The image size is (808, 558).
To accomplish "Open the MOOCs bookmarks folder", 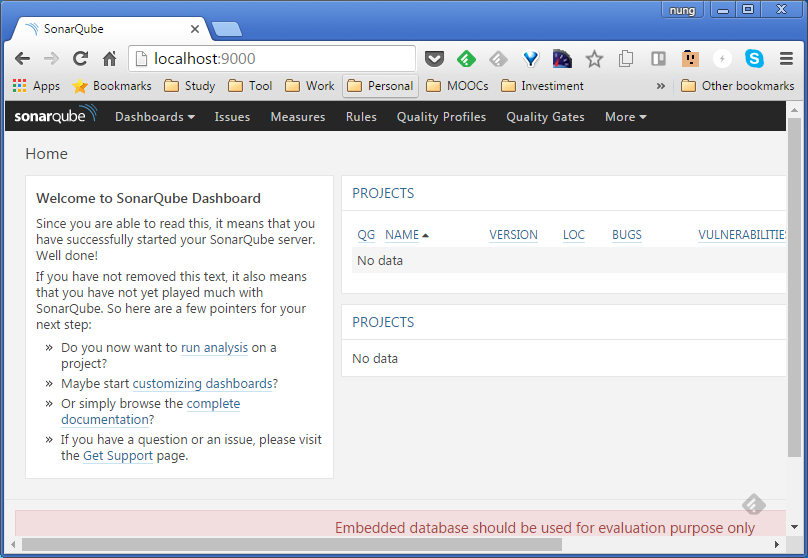I will 458,86.
